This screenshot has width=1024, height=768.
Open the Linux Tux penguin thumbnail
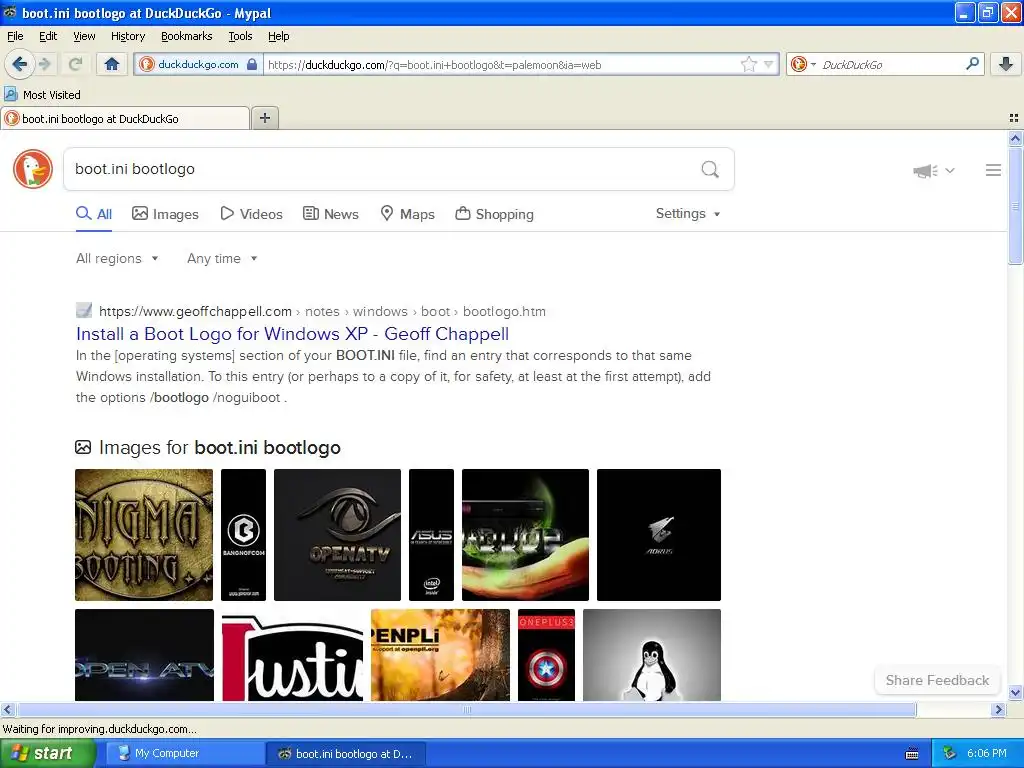[652, 655]
